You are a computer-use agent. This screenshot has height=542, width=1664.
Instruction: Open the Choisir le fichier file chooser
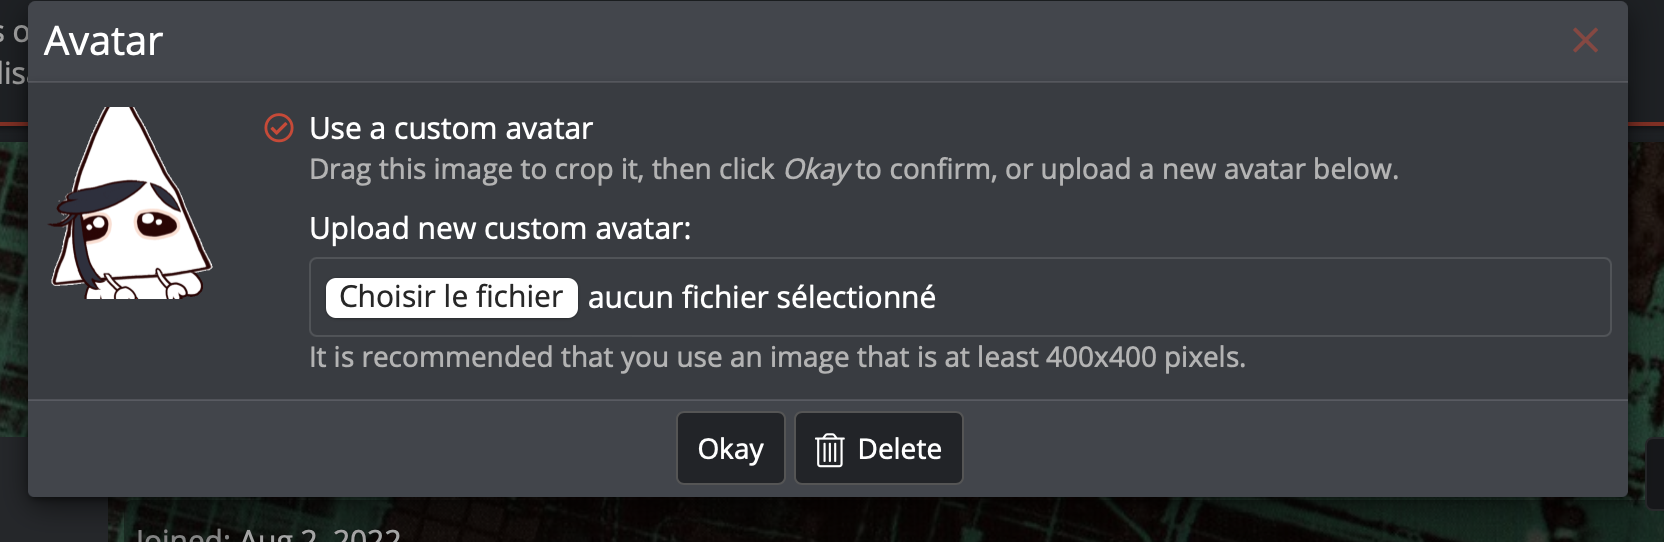point(452,297)
